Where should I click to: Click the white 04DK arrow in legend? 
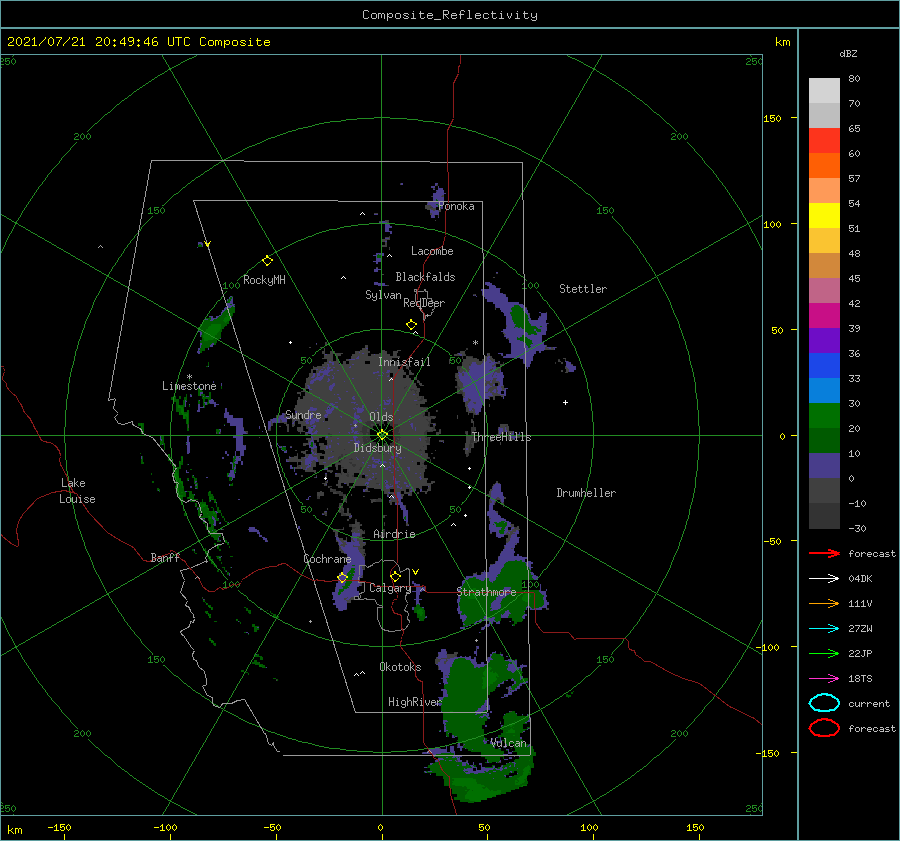click(x=824, y=578)
